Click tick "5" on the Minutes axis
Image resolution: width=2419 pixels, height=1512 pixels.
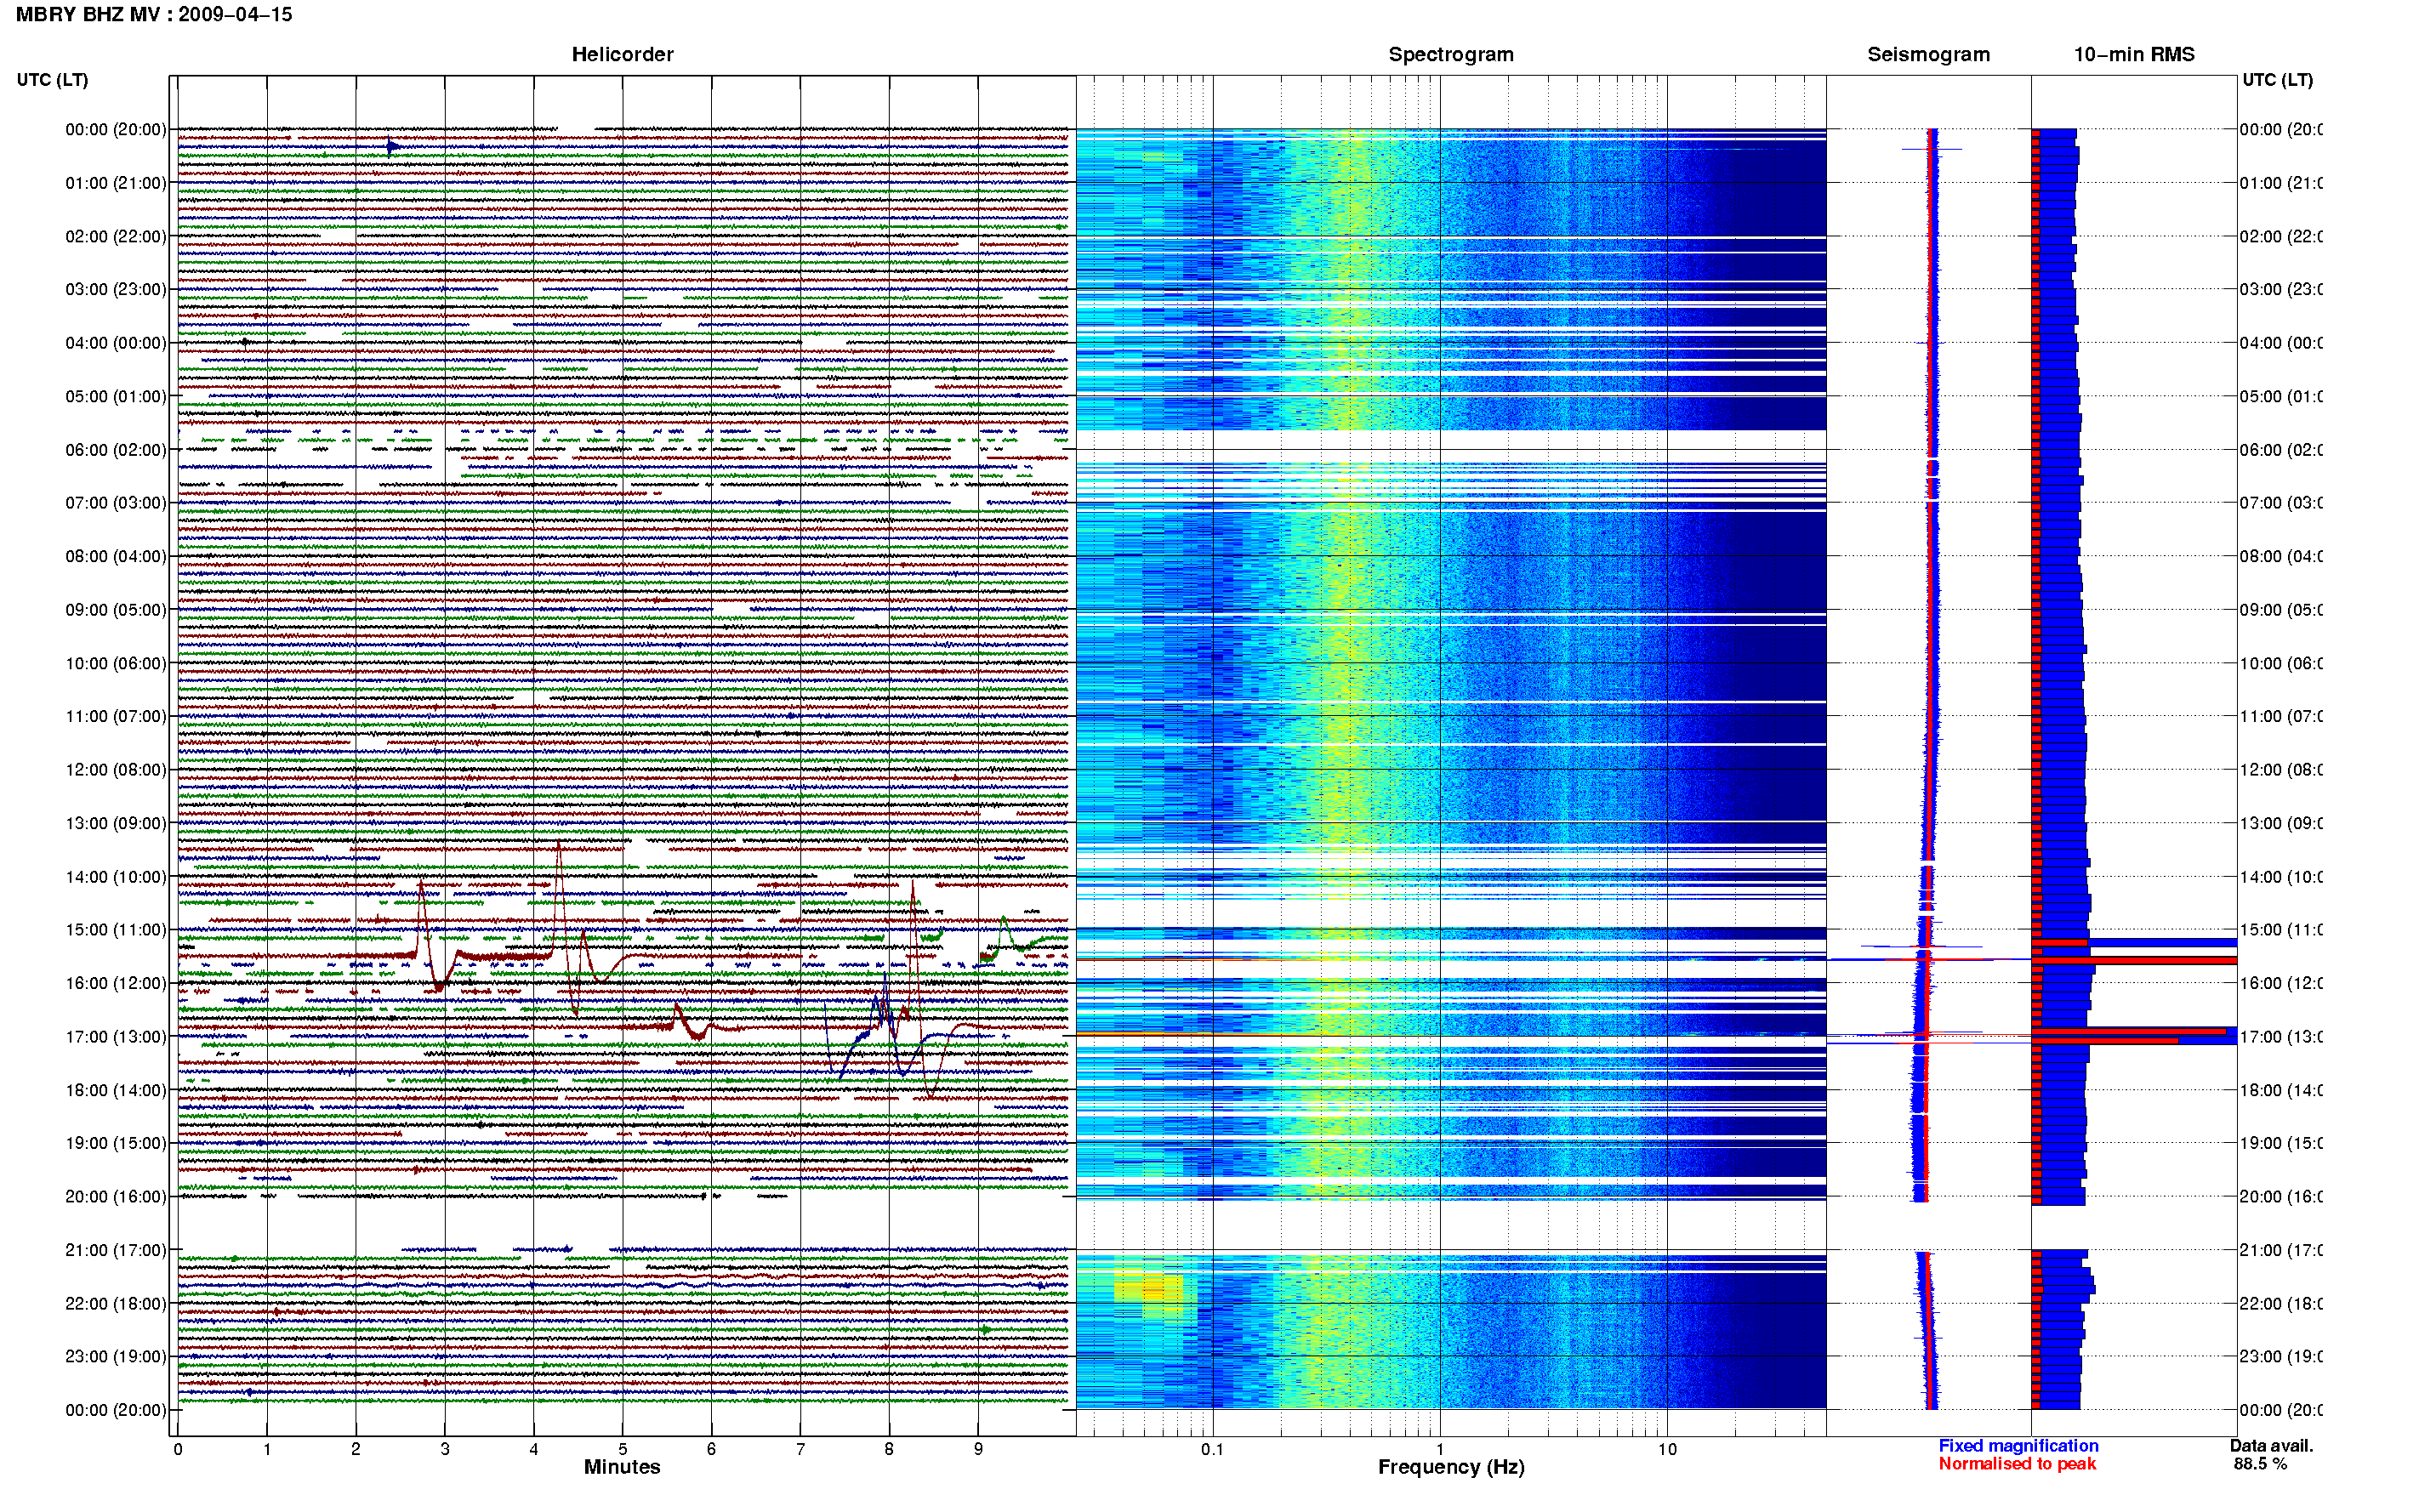pyautogui.click(x=622, y=1449)
